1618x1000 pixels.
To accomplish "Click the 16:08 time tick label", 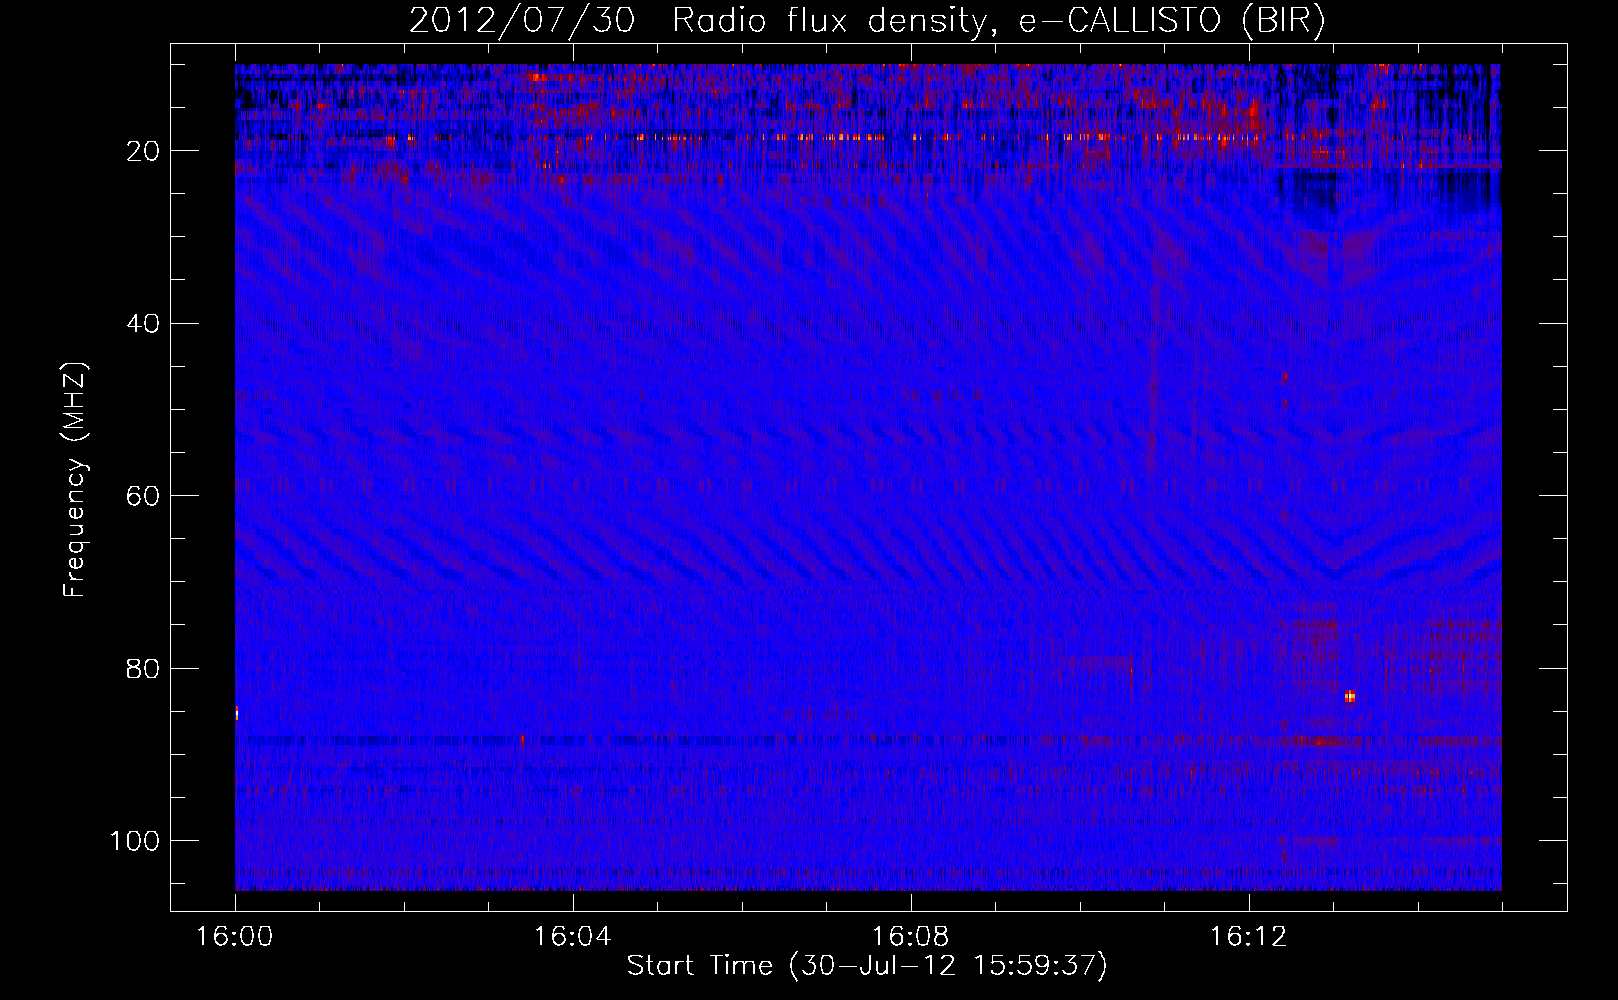I will pos(910,937).
